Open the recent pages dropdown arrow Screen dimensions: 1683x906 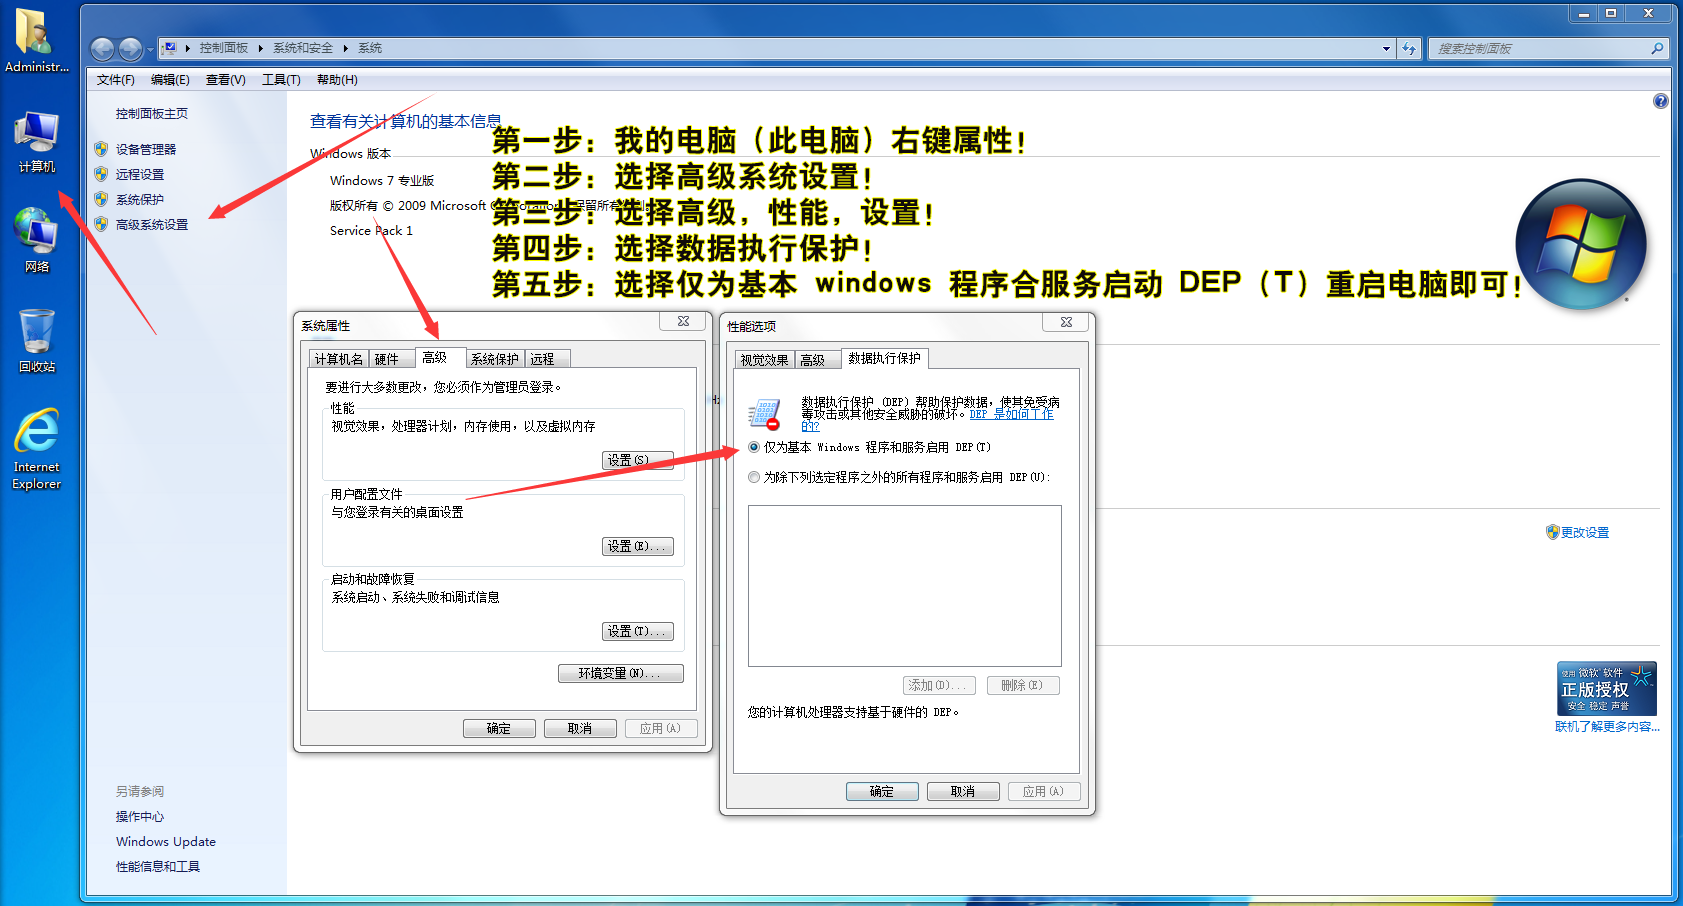click(150, 48)
